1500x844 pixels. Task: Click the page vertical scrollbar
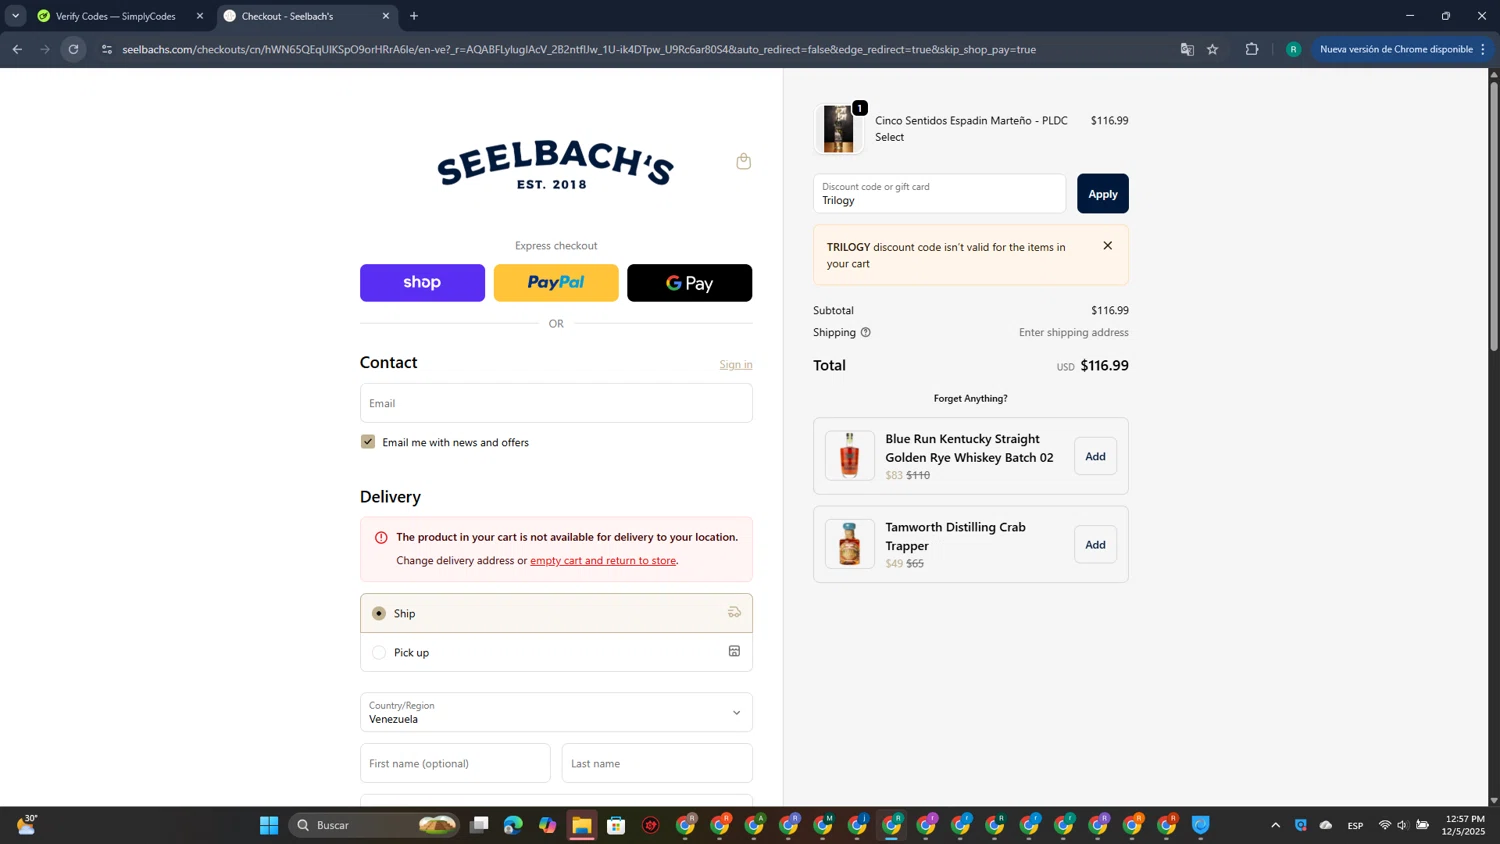click(x=1494, y=215)
